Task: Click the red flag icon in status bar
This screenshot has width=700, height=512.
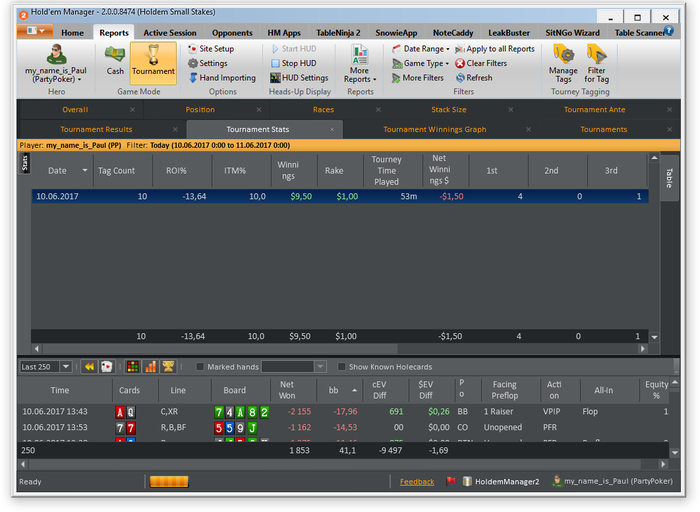Action: [x=451, y=481]
